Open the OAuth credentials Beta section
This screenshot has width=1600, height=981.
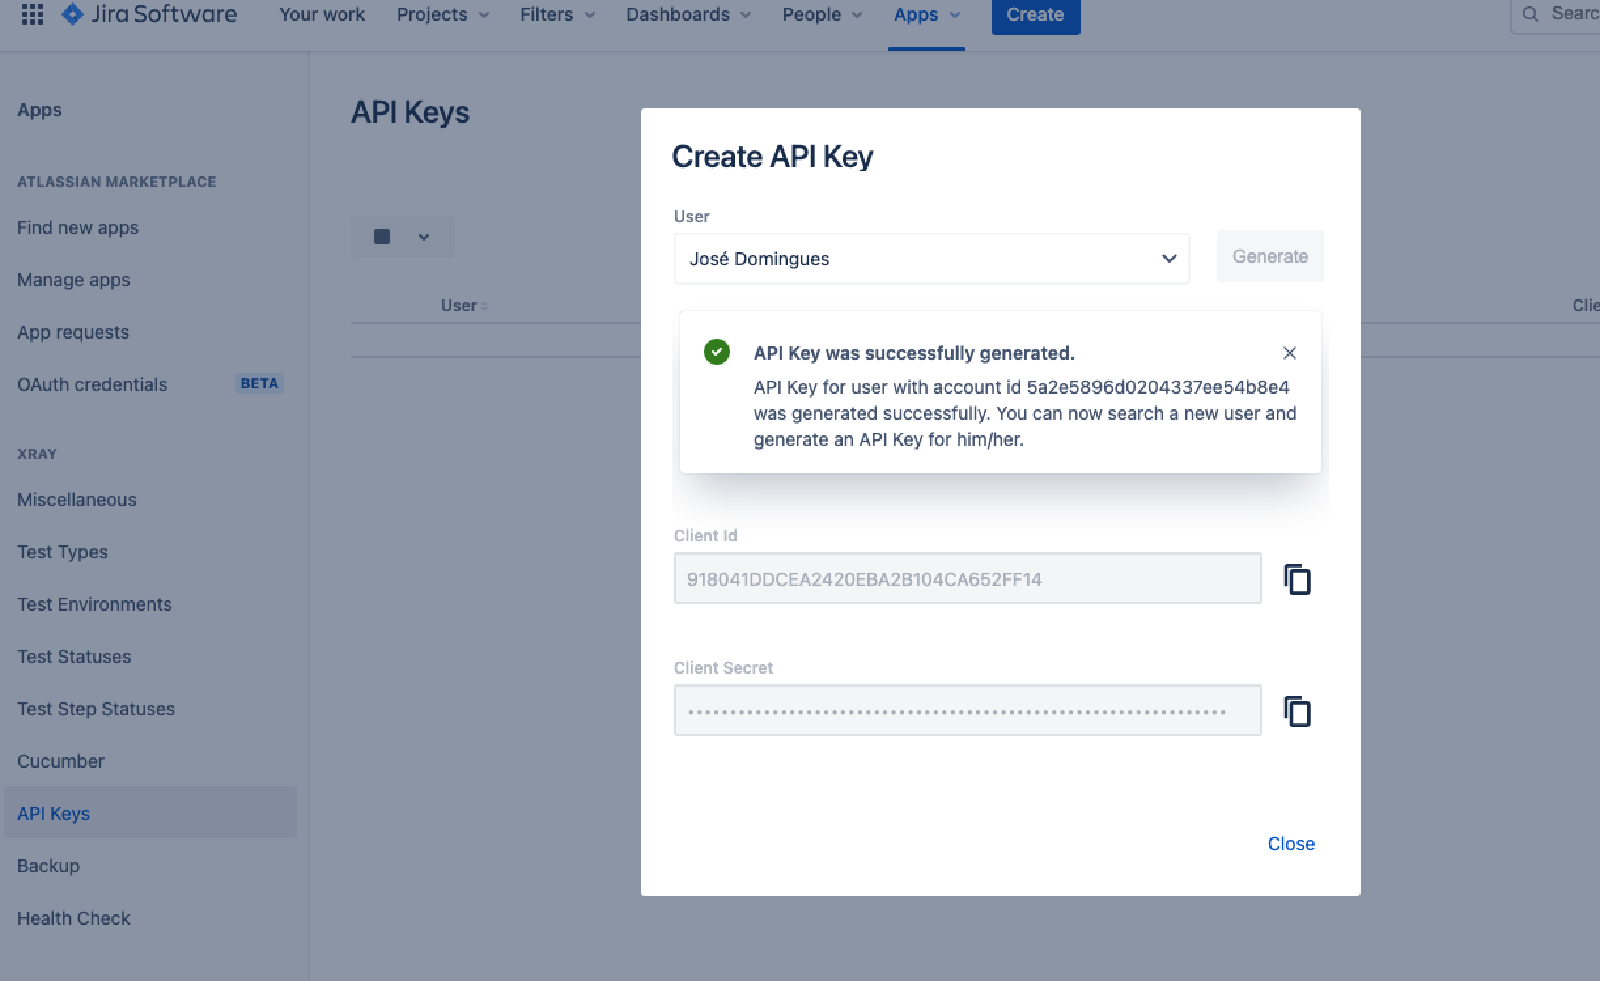pyautogui.click(x=91, y=384)
